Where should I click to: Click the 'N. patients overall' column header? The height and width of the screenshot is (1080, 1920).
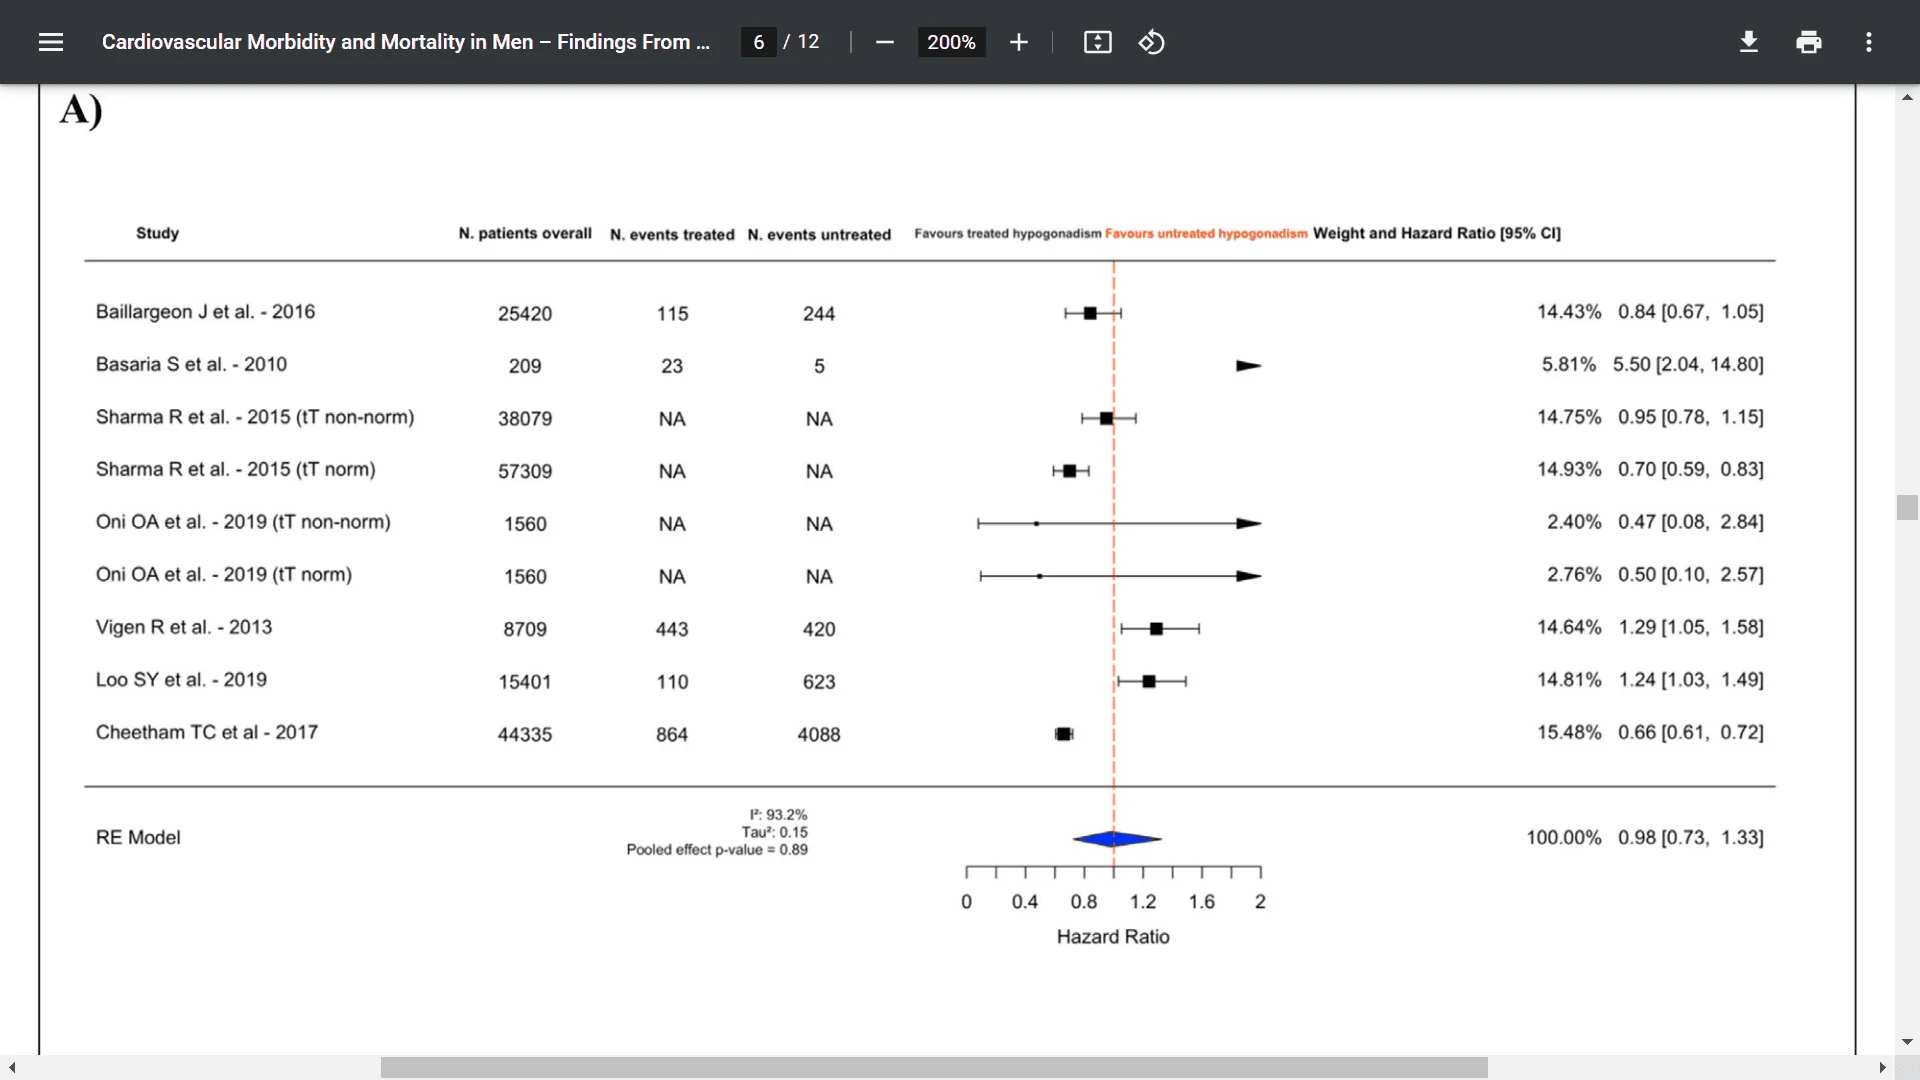tap(525, 233)
